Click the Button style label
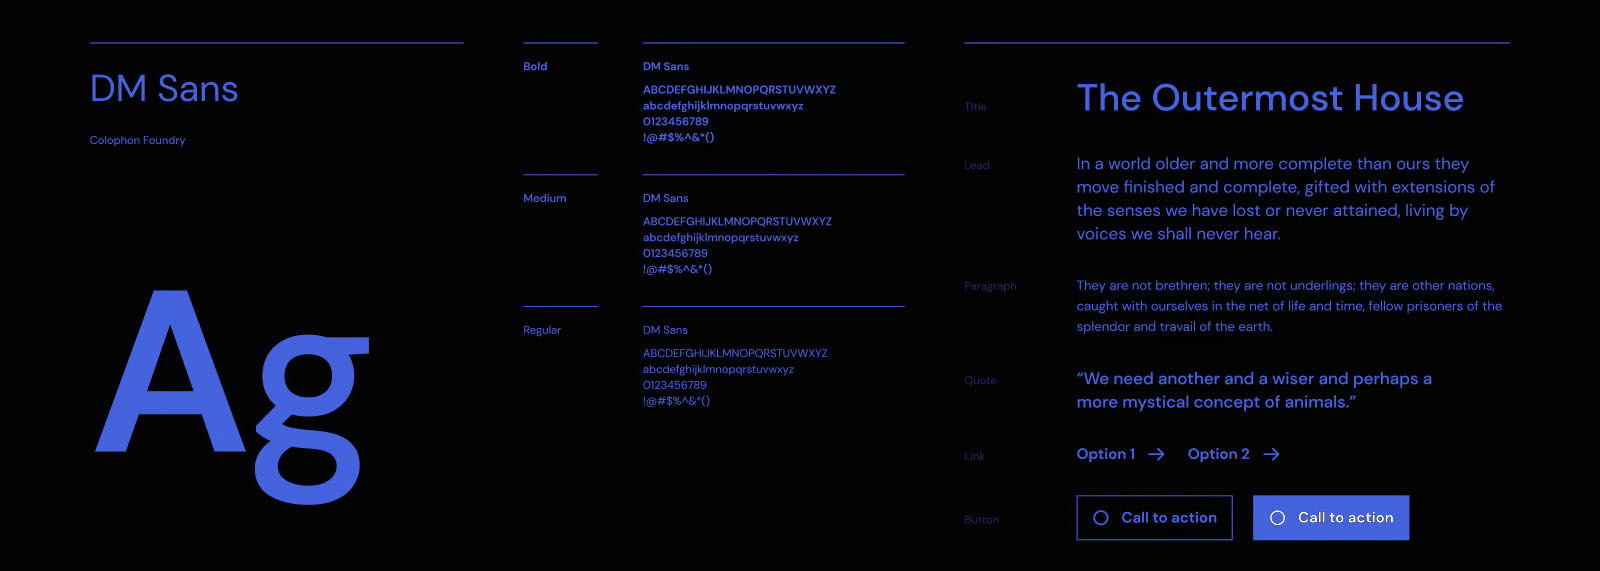 (981, 520)
